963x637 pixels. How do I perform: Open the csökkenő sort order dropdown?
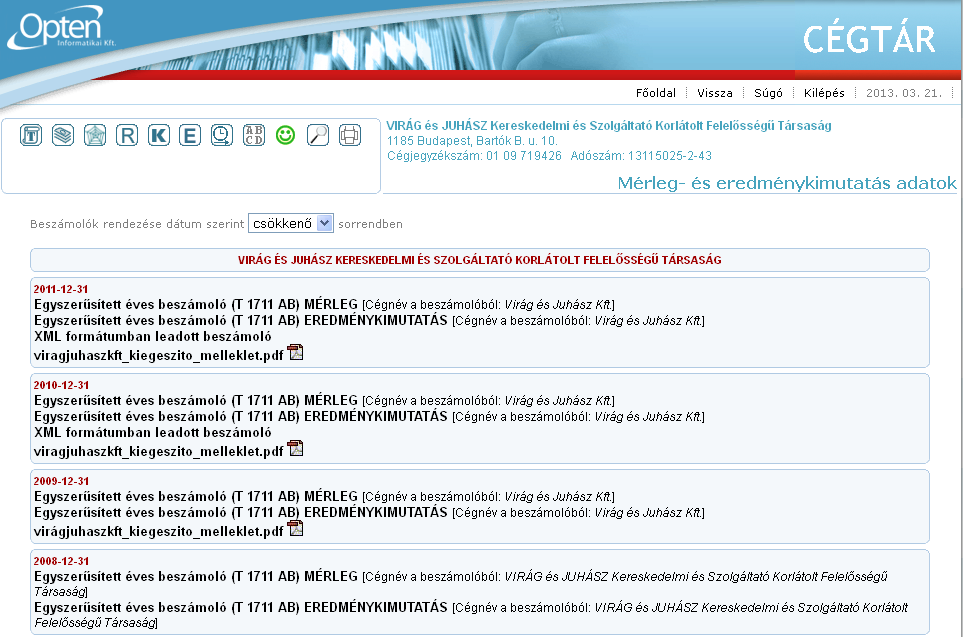click(290, 223)
